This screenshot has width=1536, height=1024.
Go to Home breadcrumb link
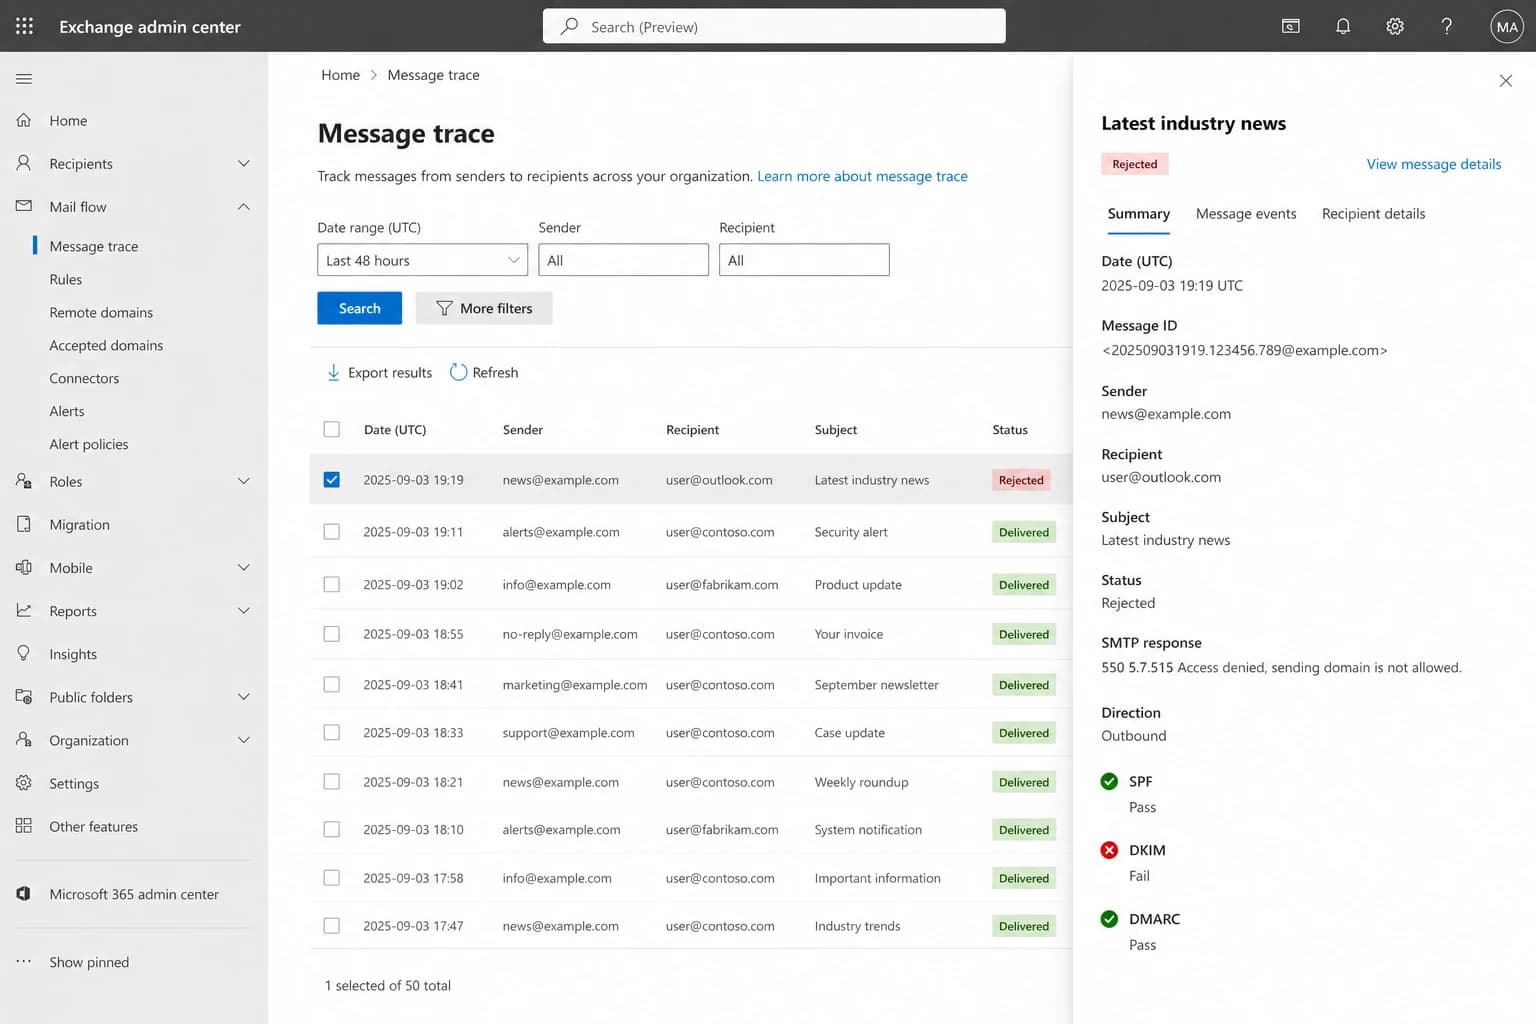coord(340,75)
